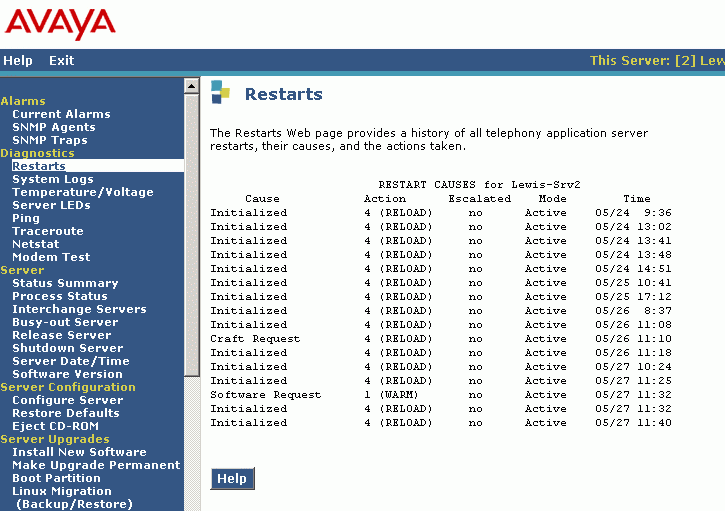725x511 pixels.
Task: Click the Cause column header
Action: coord(262,198)
